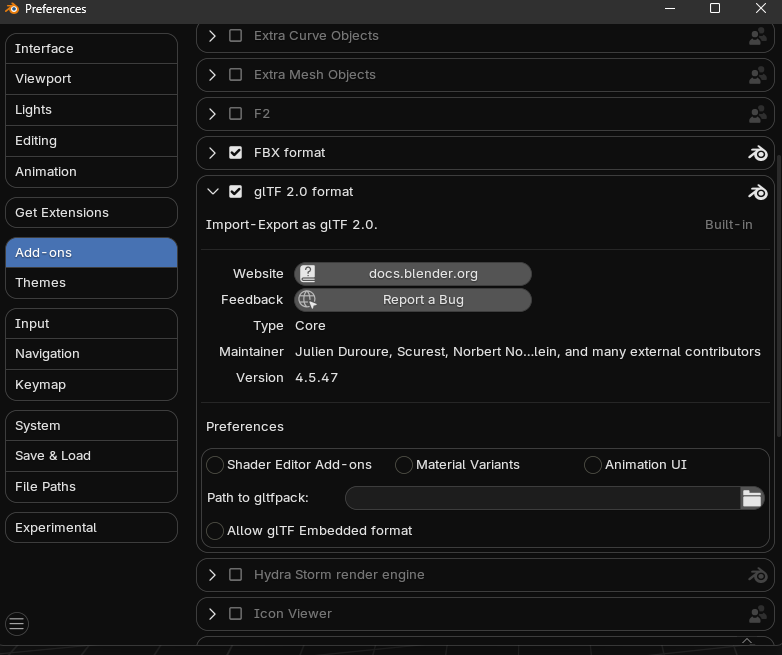Screen dimensions: 782x655
Task: Enable the F2 add-on checkbox
Action: (235, 114)
